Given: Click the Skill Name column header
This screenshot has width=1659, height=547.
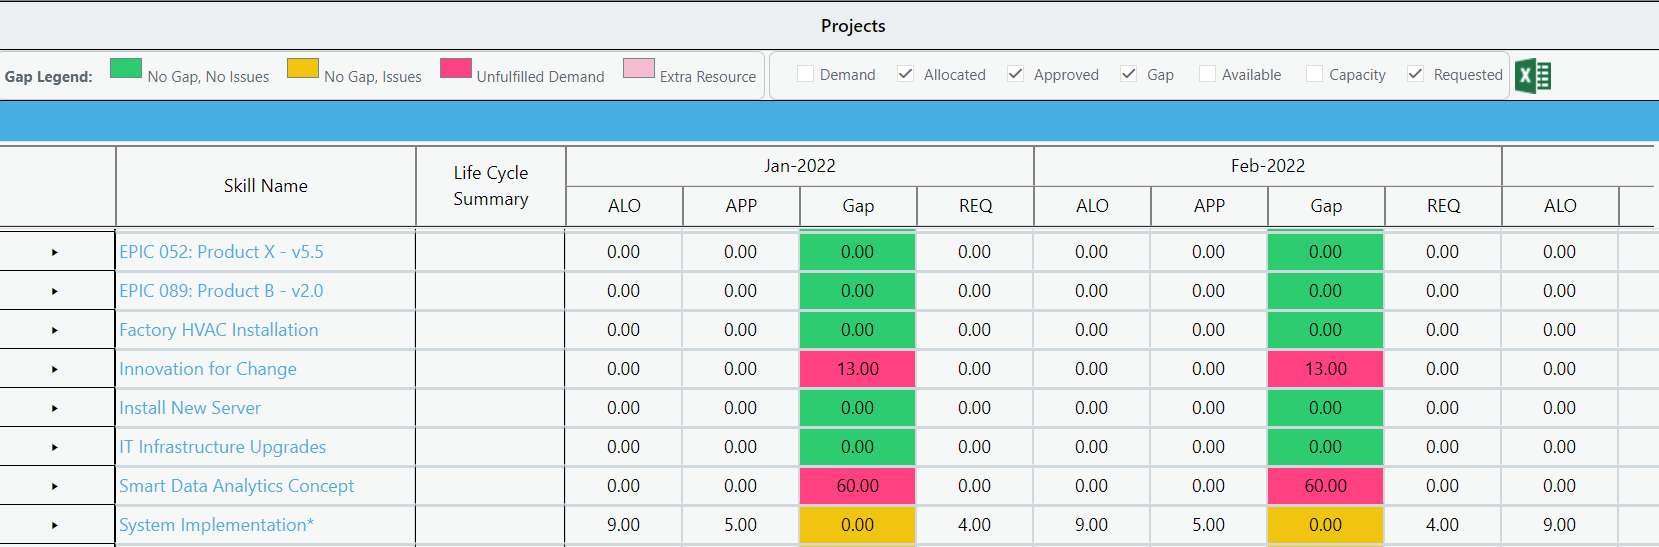Looking at the screenshot, I should click(x=266, y=186).
